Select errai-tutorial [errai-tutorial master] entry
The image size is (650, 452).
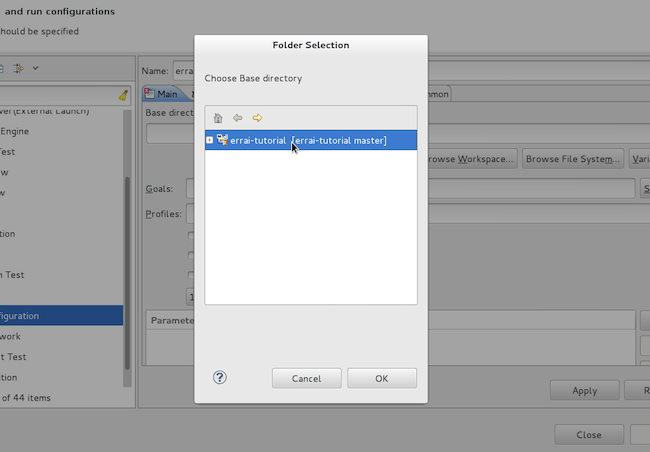click(x=308, y=140)
